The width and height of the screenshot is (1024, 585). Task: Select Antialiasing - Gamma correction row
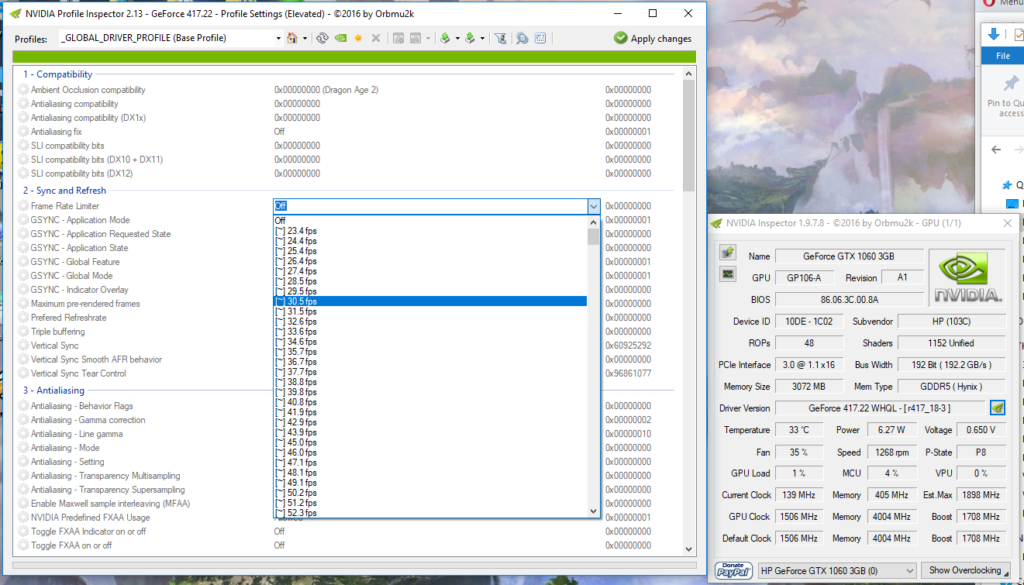(346, 420)
